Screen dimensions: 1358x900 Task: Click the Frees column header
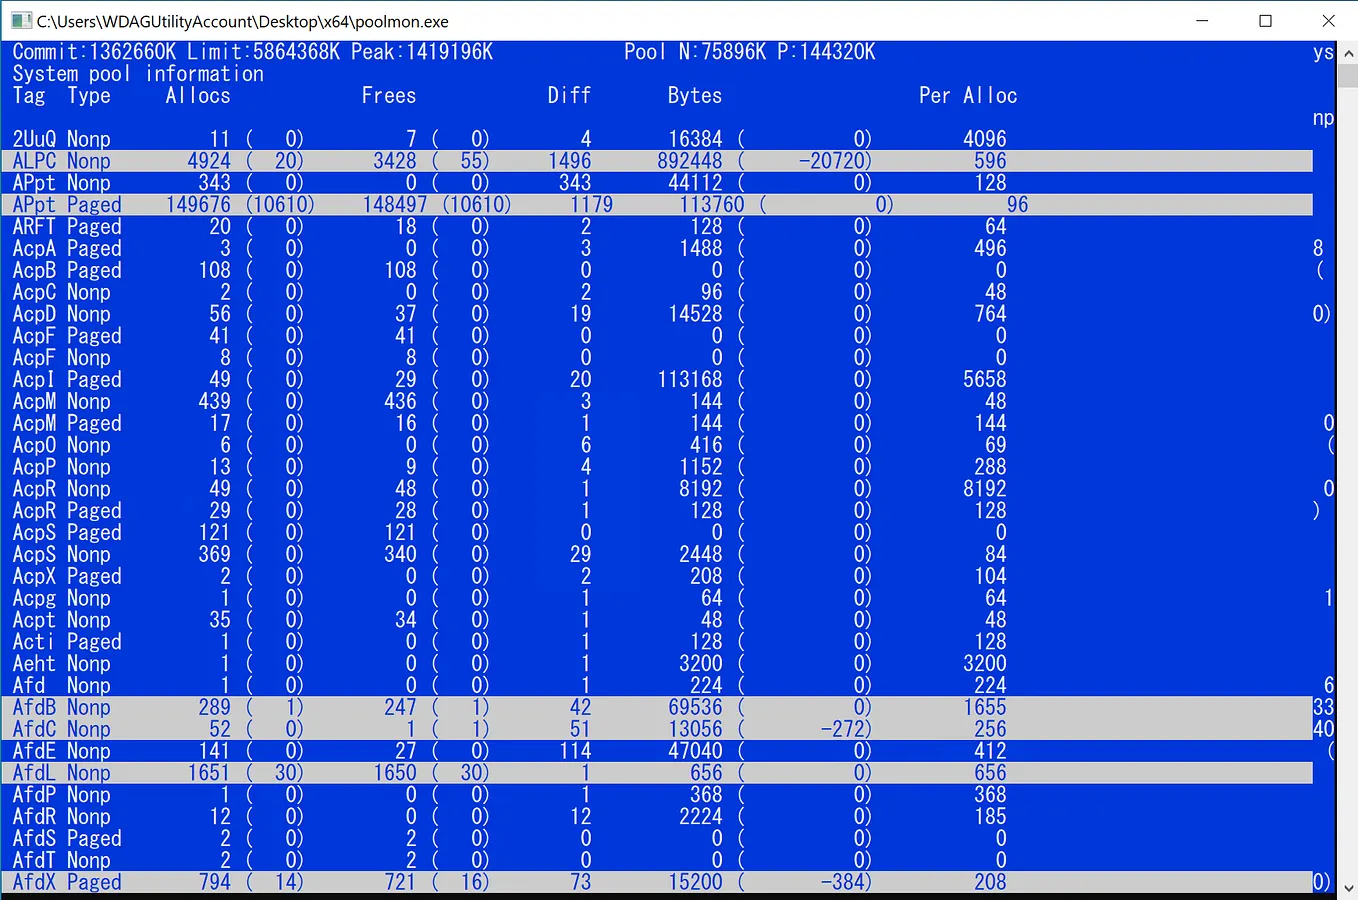[x=389, y=95]
